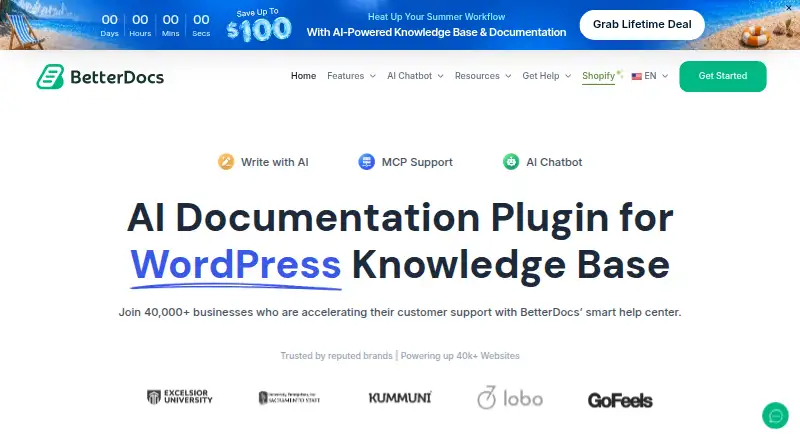This screenshot has height=440, width=800.
Task: Click the Grab Lifetime Deal button
Action: pyautogui.click(x=642, y=25)
